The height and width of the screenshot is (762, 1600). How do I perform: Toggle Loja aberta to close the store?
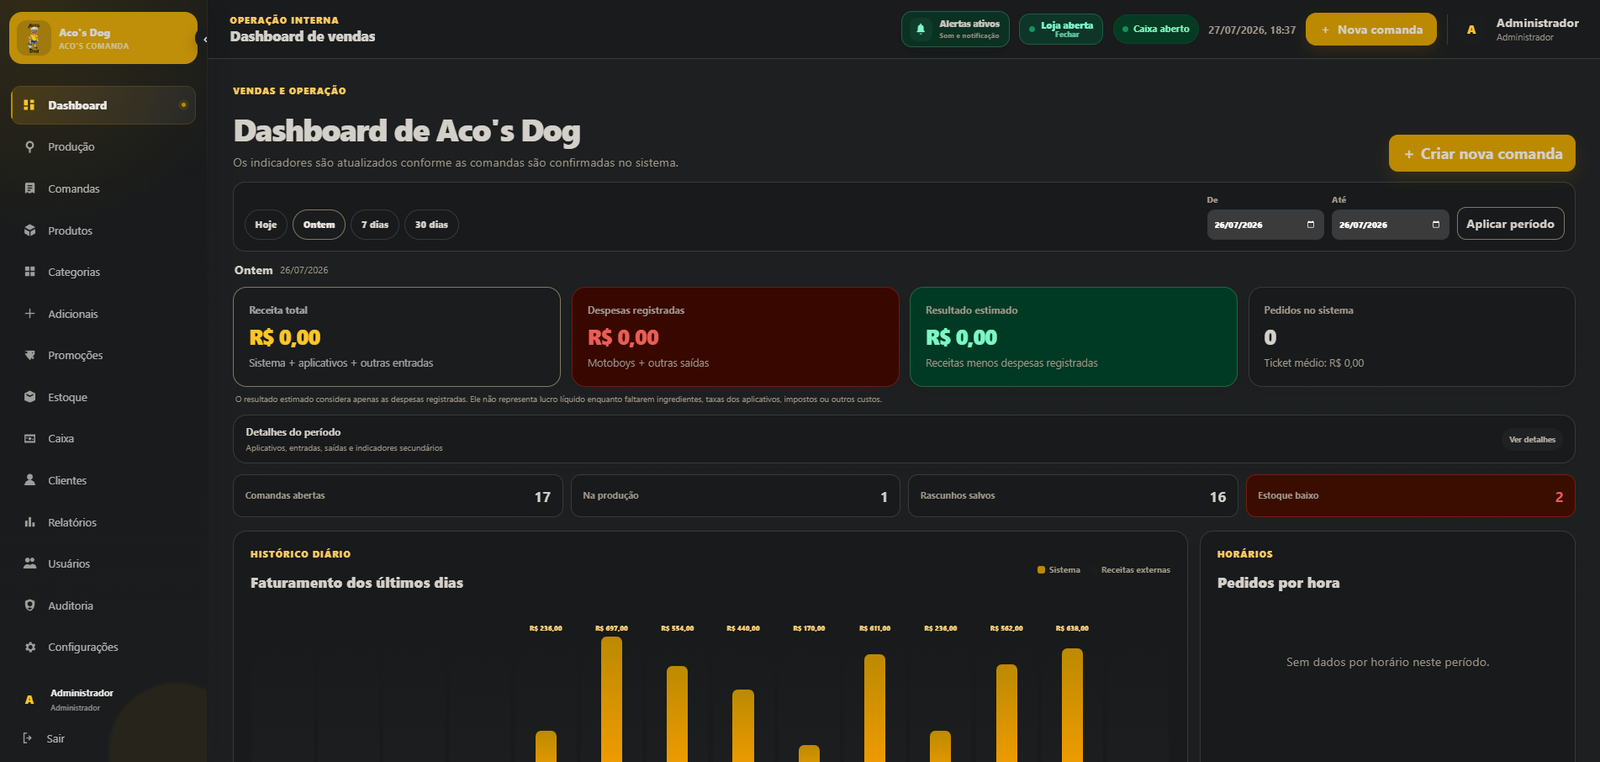1060,29
